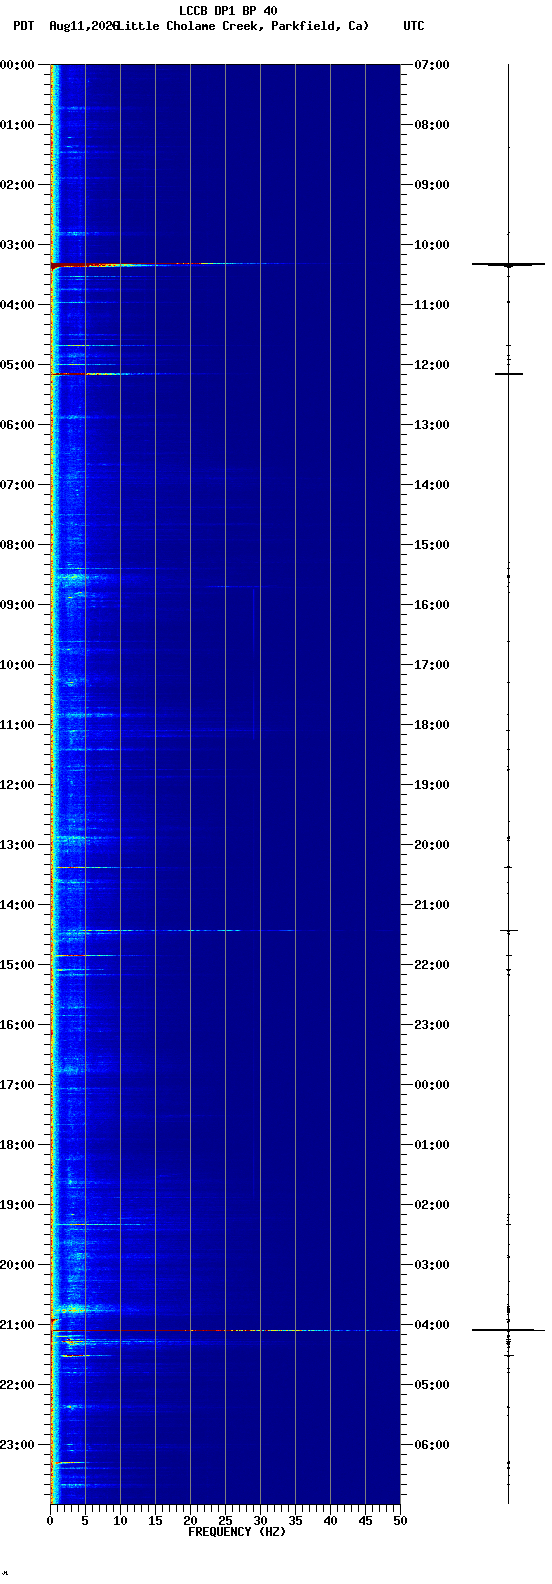Image resolution: width=552 pixels, height=1584 pixels.
Task: Select the '04:00' label on the PDT axis
Action: point(17,305)
